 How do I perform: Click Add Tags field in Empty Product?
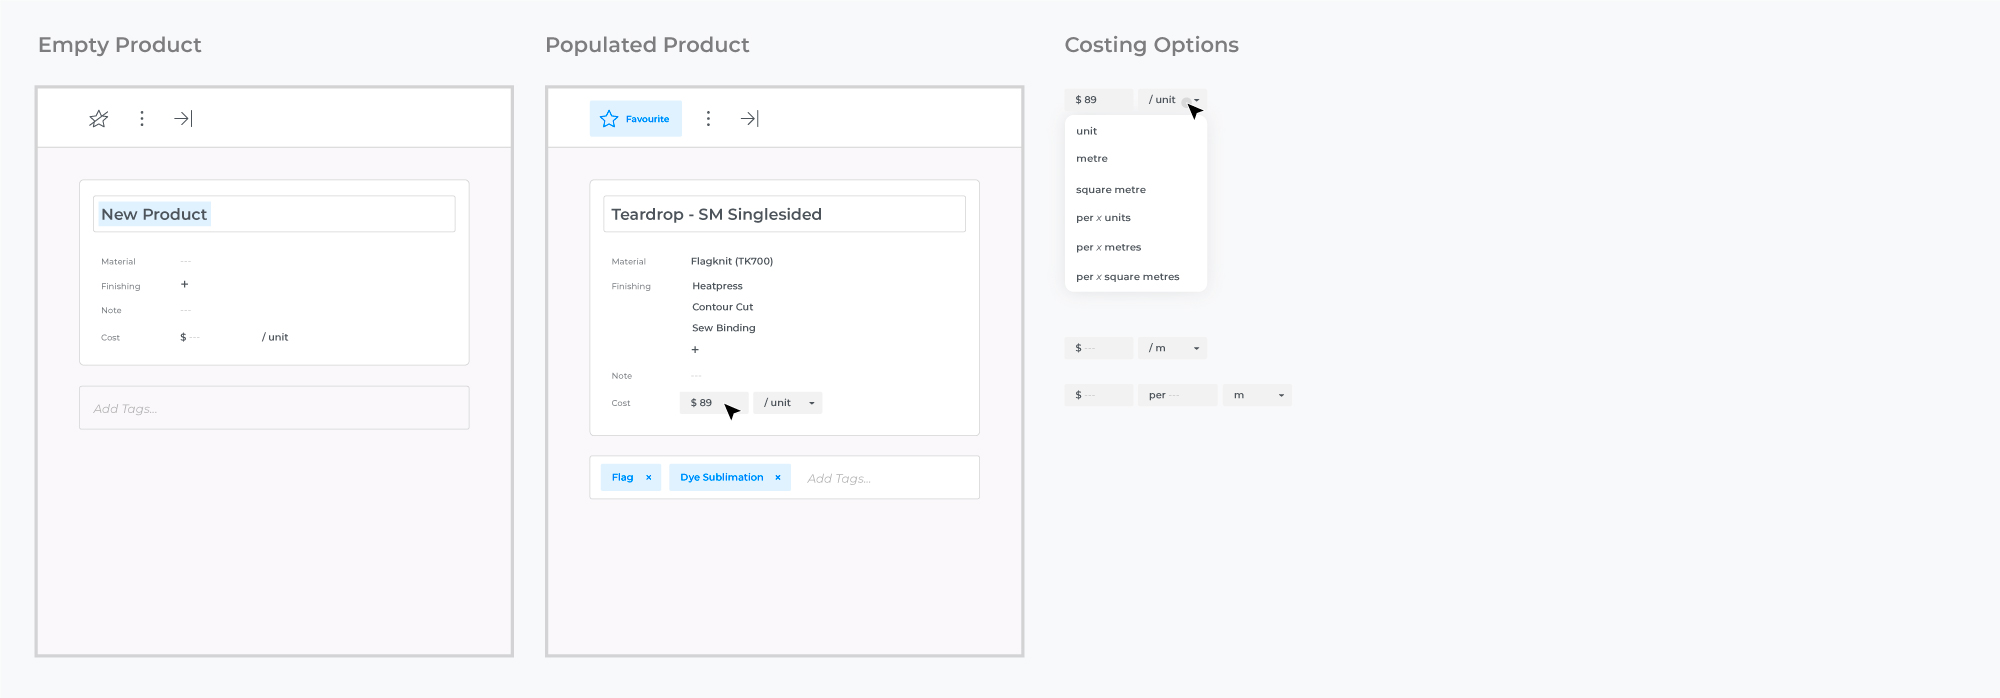coord(274,409)
